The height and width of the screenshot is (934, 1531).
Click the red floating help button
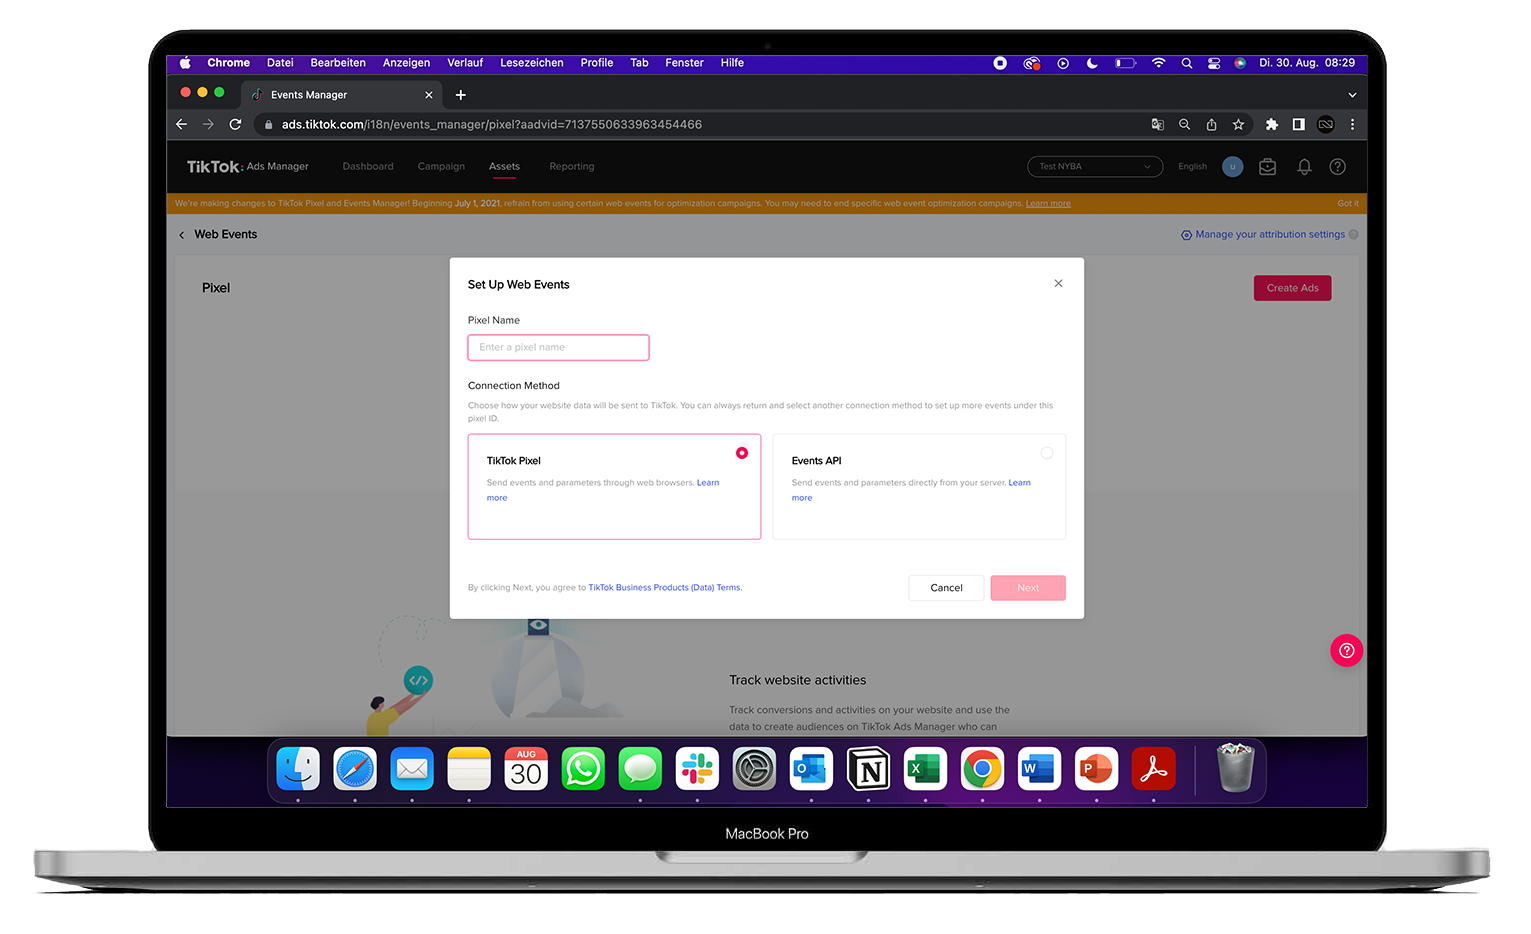[1346, 651]
